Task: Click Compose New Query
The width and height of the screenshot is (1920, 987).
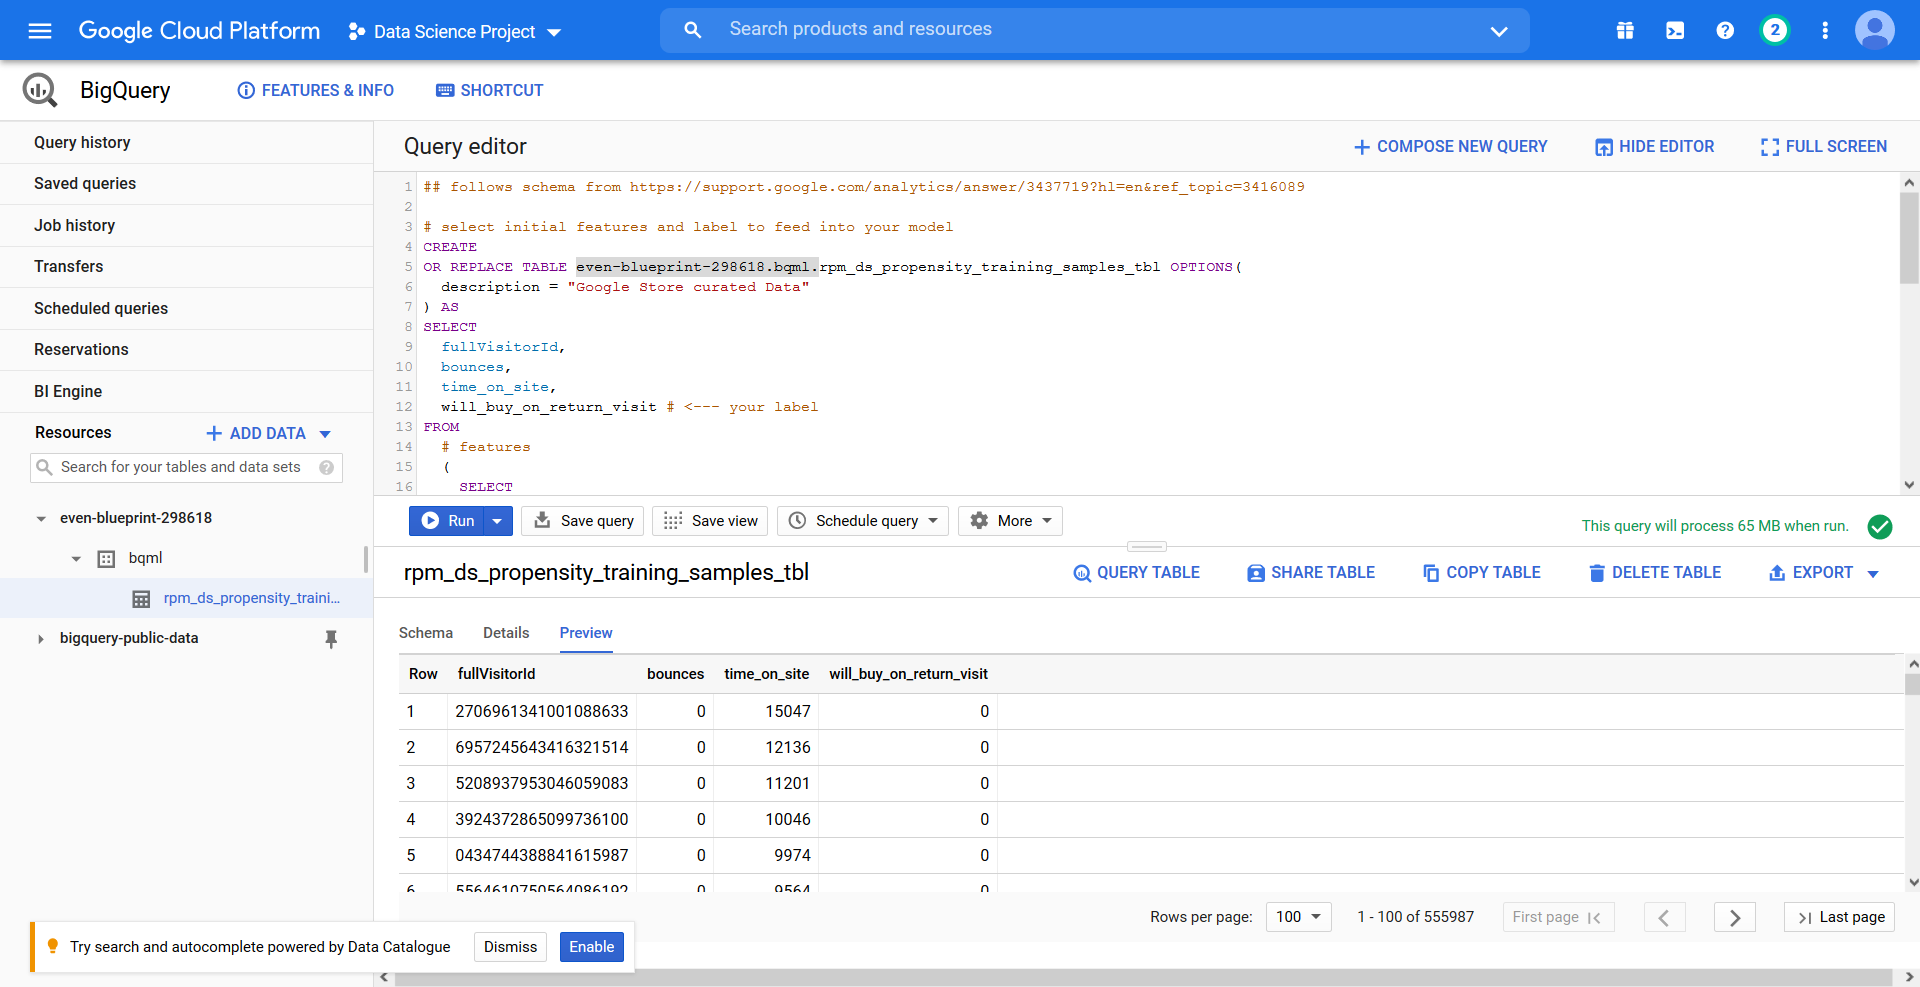Action: 1450,146
